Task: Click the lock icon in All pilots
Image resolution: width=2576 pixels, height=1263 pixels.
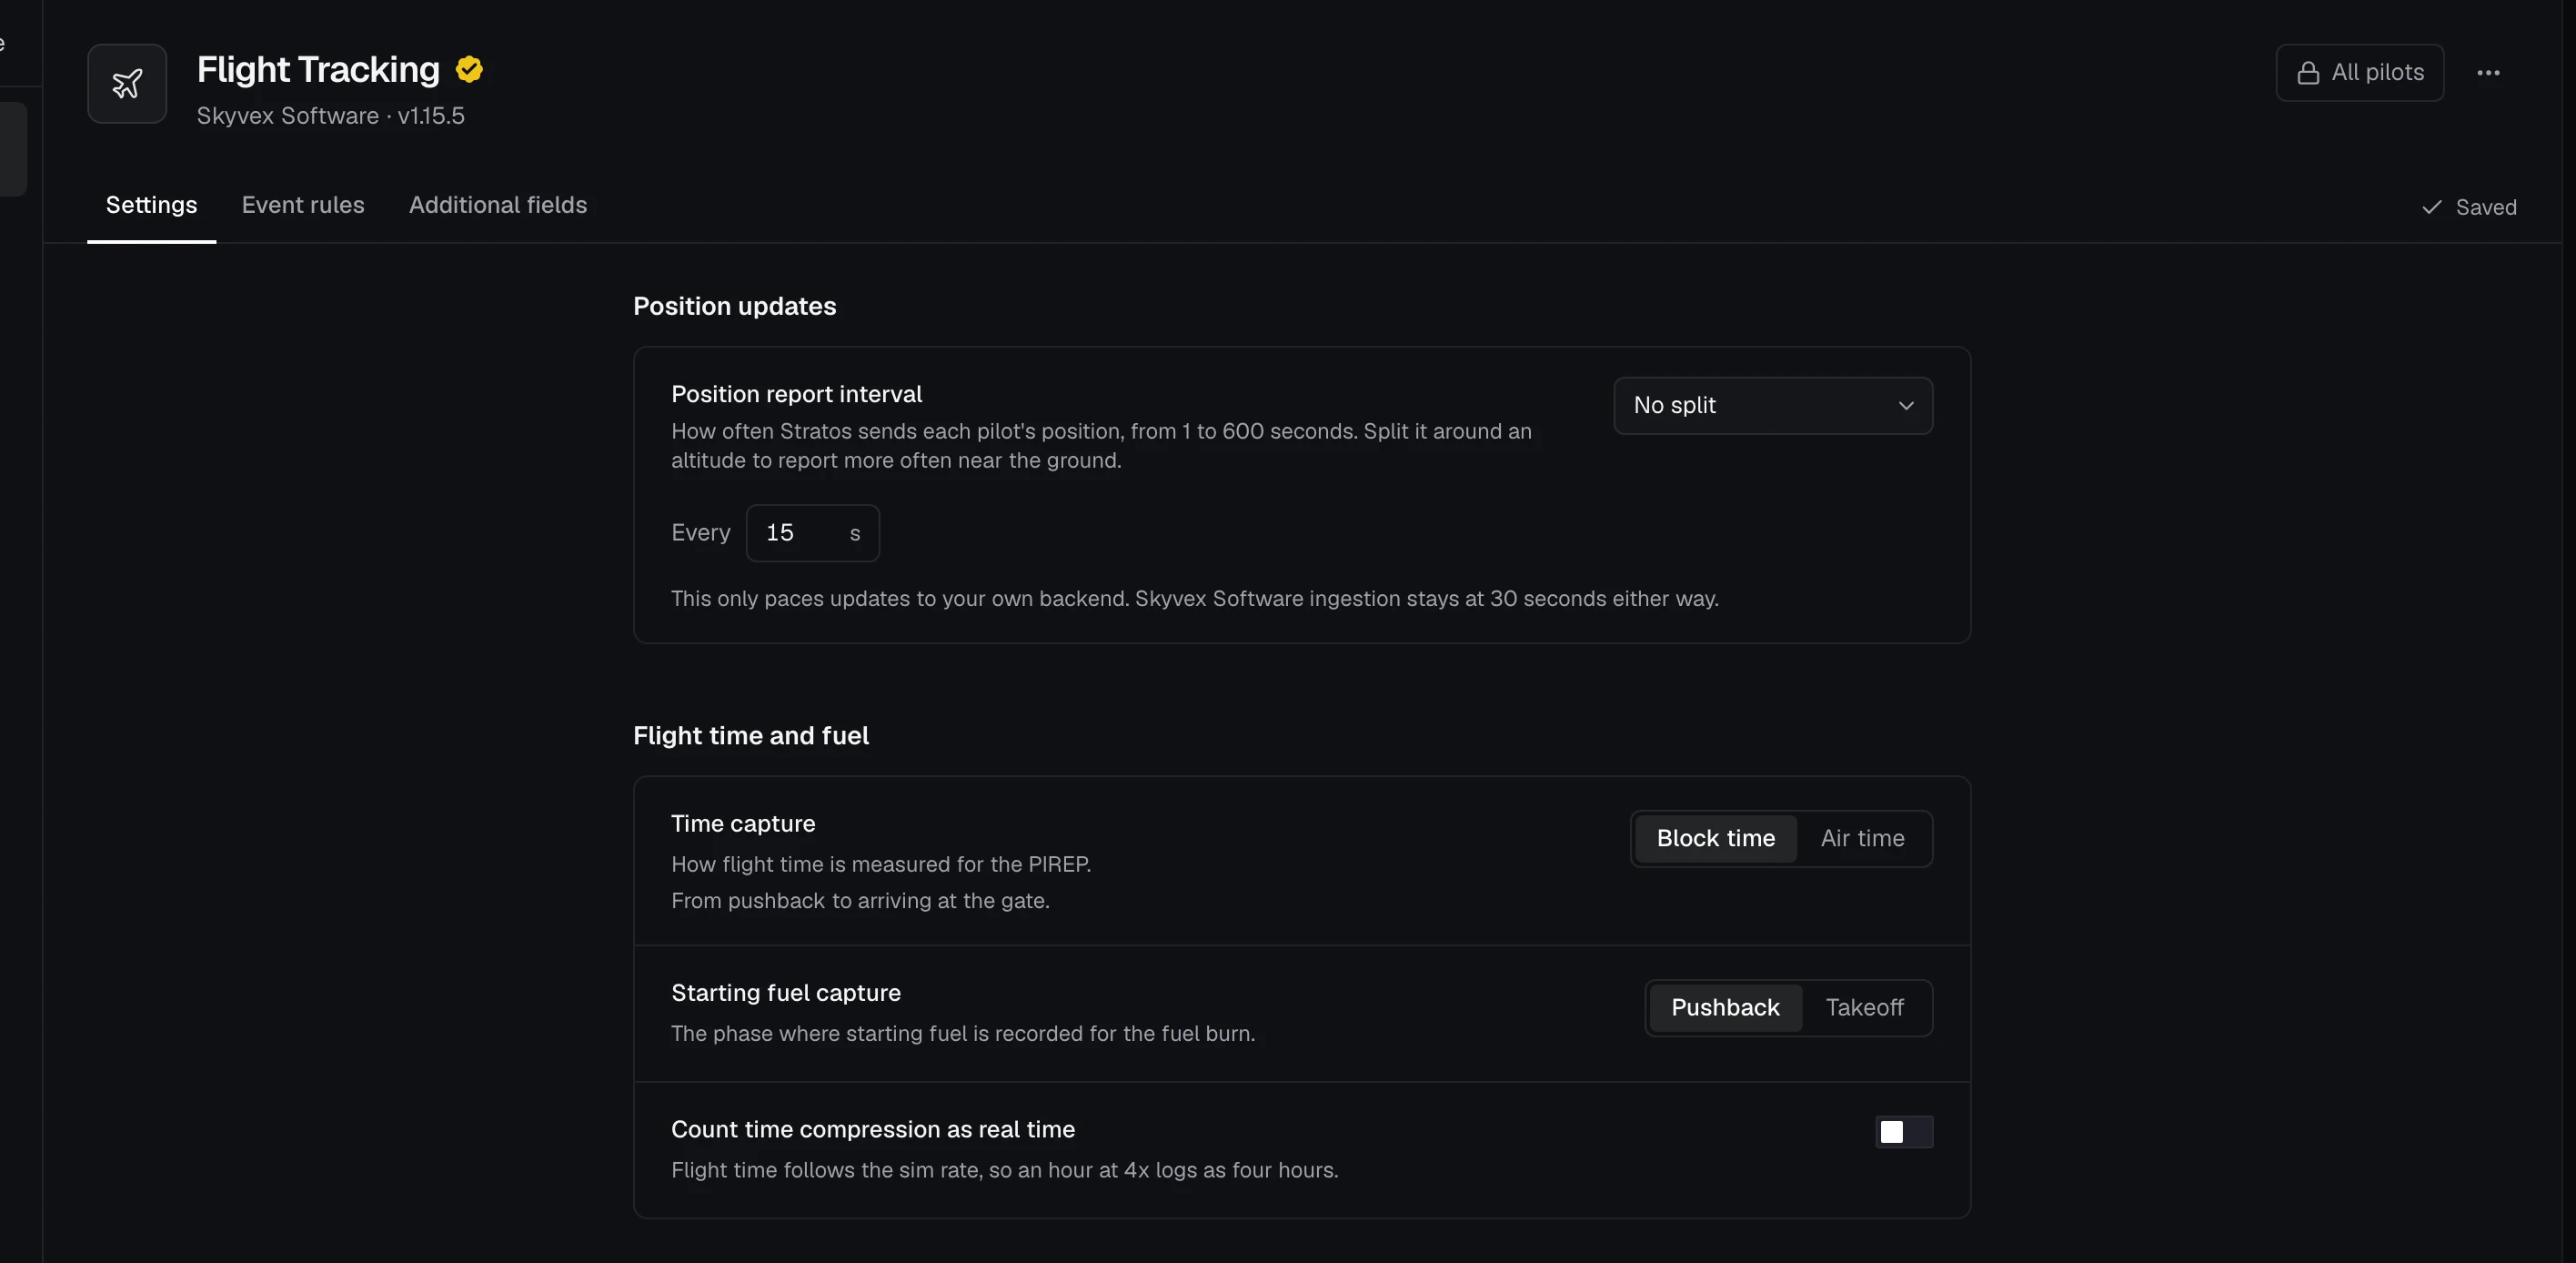Action: pos(2308,73)
